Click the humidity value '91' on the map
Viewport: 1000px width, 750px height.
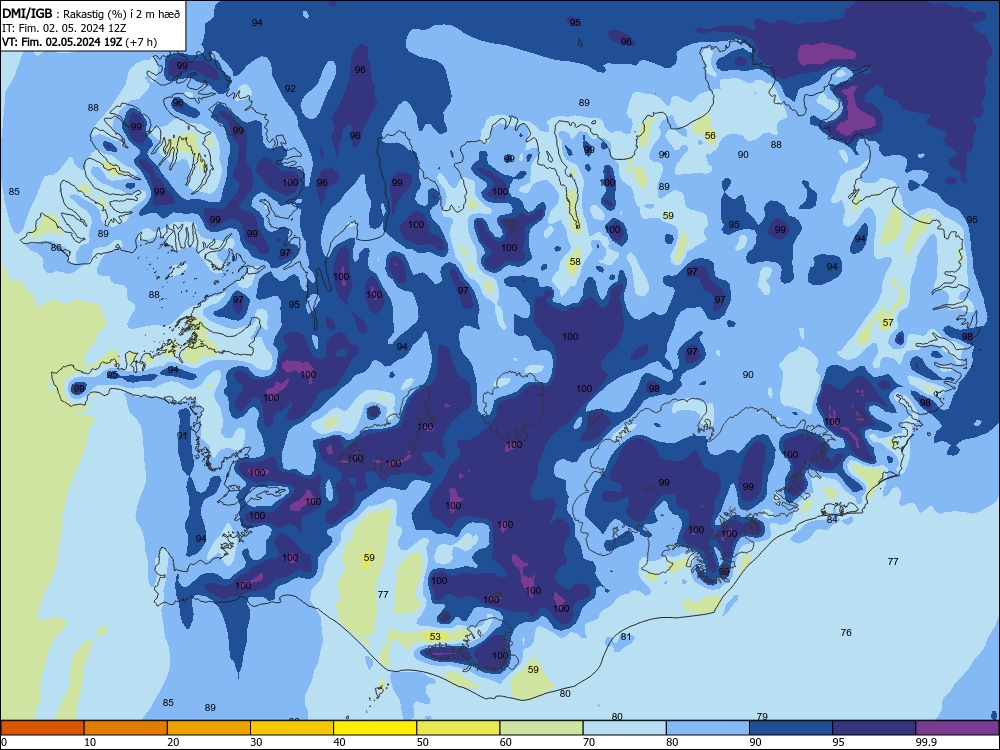coord(182,436)
